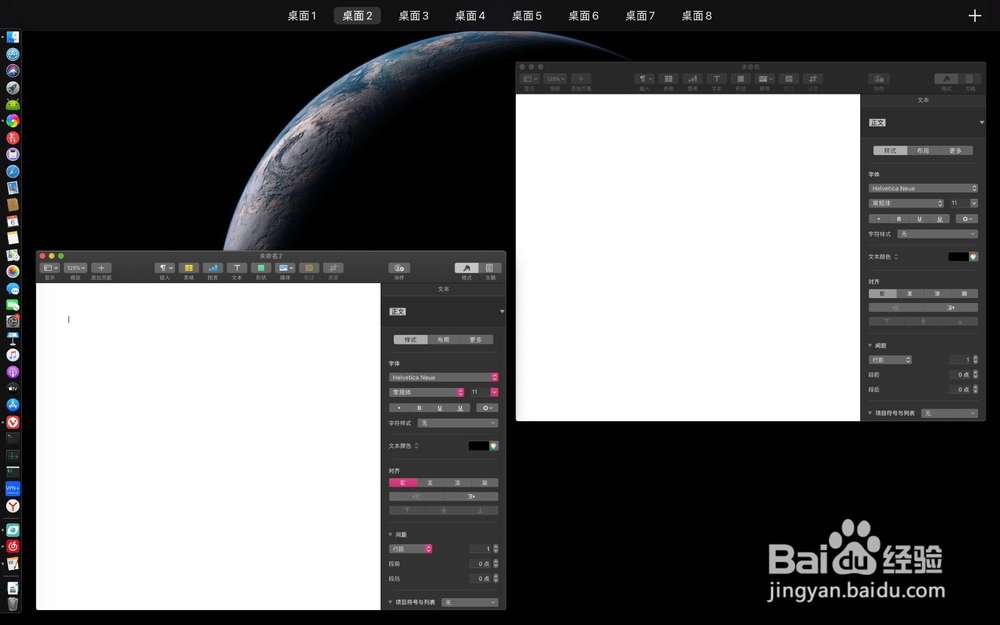Open Finder from the Dock
The height and width of the screenshot is (625, 1000).
pos(12,38)
